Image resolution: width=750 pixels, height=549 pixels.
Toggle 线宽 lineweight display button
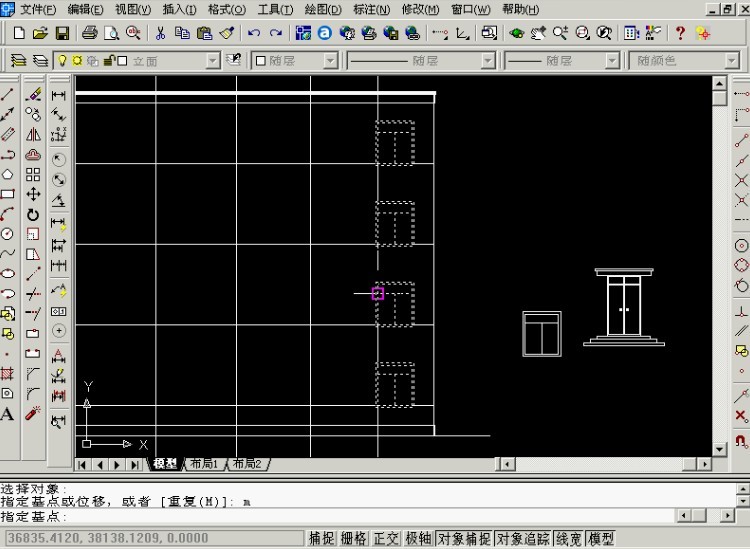(569, 538)
